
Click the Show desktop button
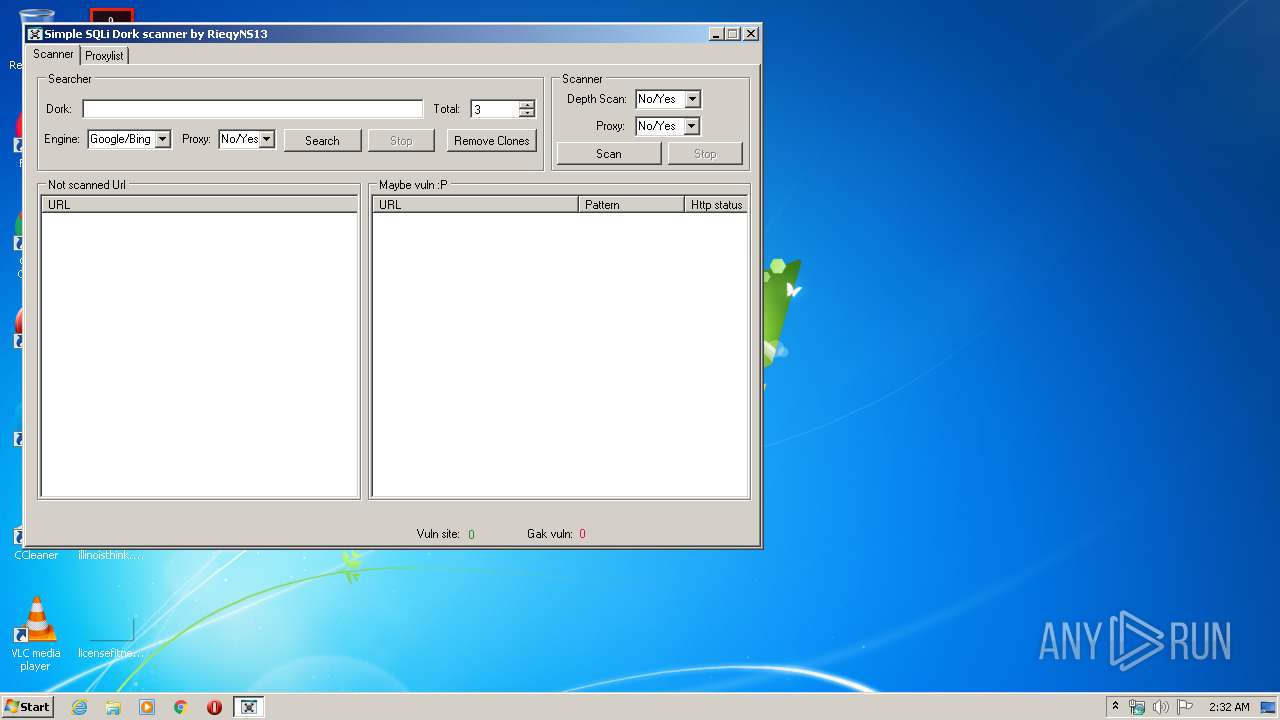tap(1270, 707)
